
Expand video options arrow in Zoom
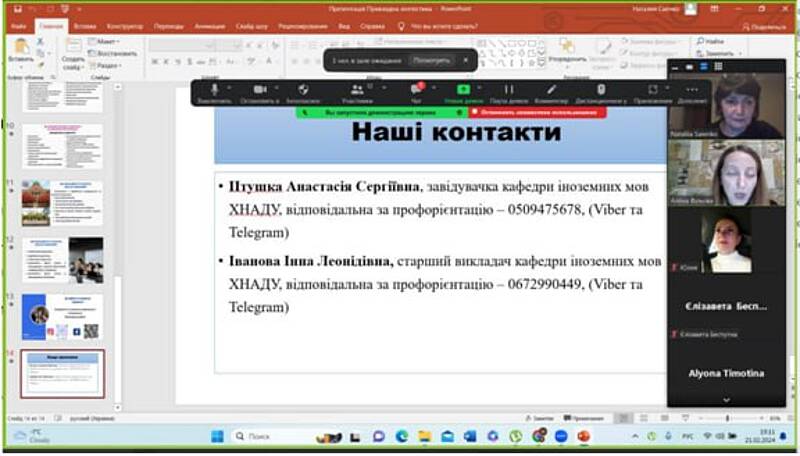[277, 87]
